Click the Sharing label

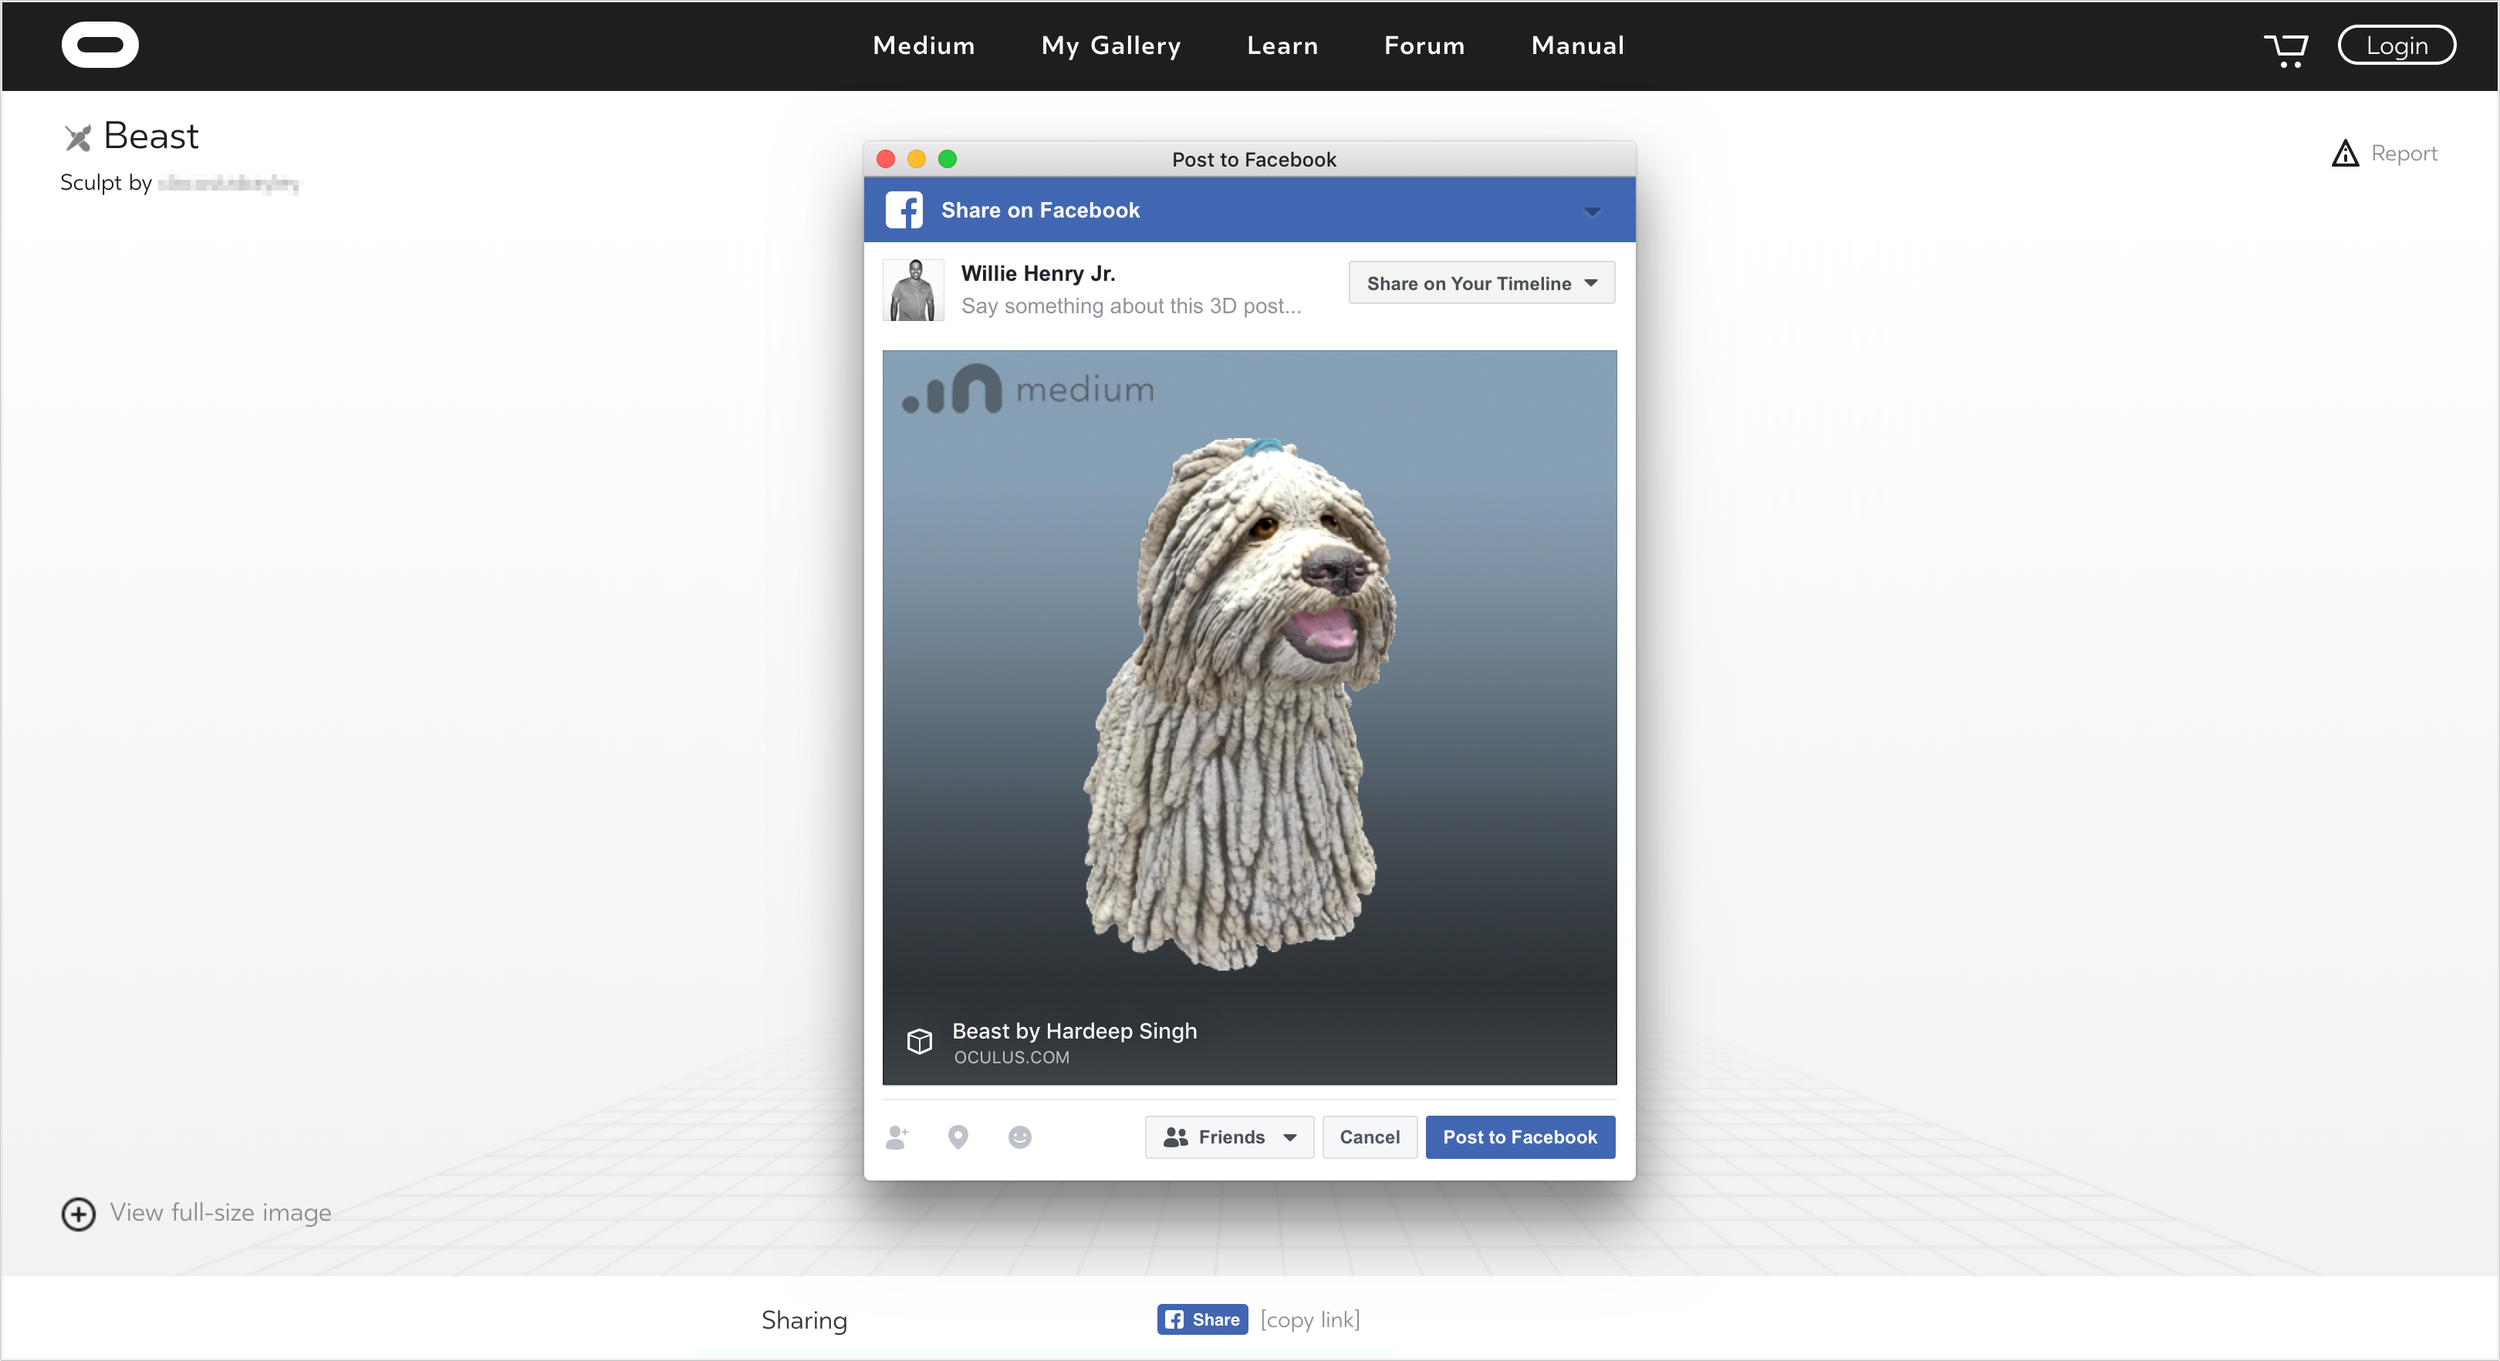(804, 1321)
